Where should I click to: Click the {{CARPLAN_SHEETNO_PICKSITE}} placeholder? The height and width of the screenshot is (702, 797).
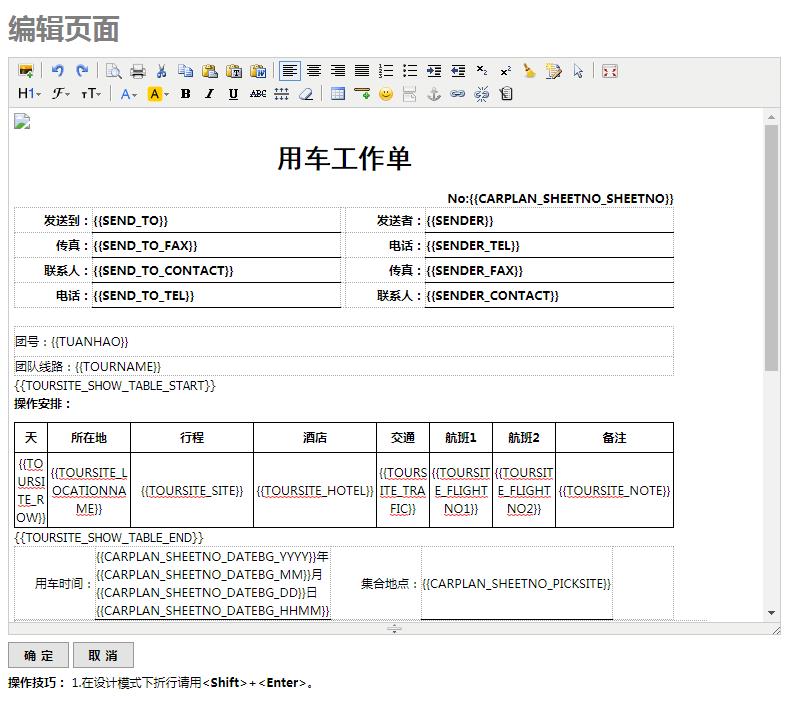click(x=516, y=584)
